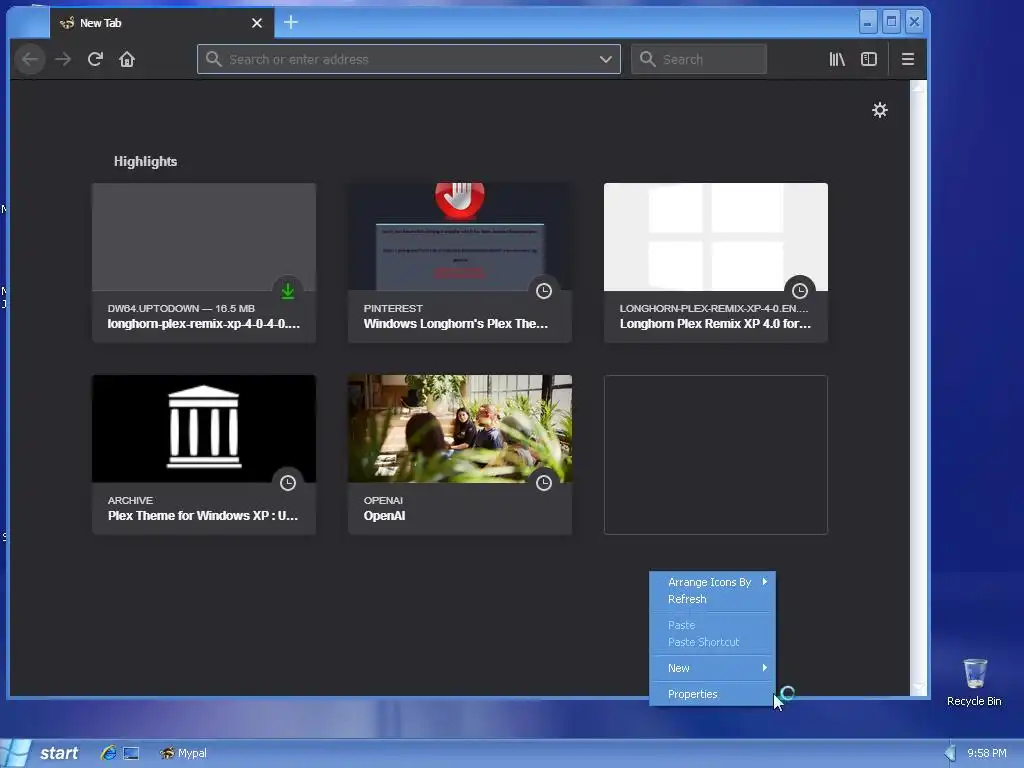Select Paste Shortcut menu entry
The width and height of the screenshot is (1024, 768).
(x=712, y=642)
